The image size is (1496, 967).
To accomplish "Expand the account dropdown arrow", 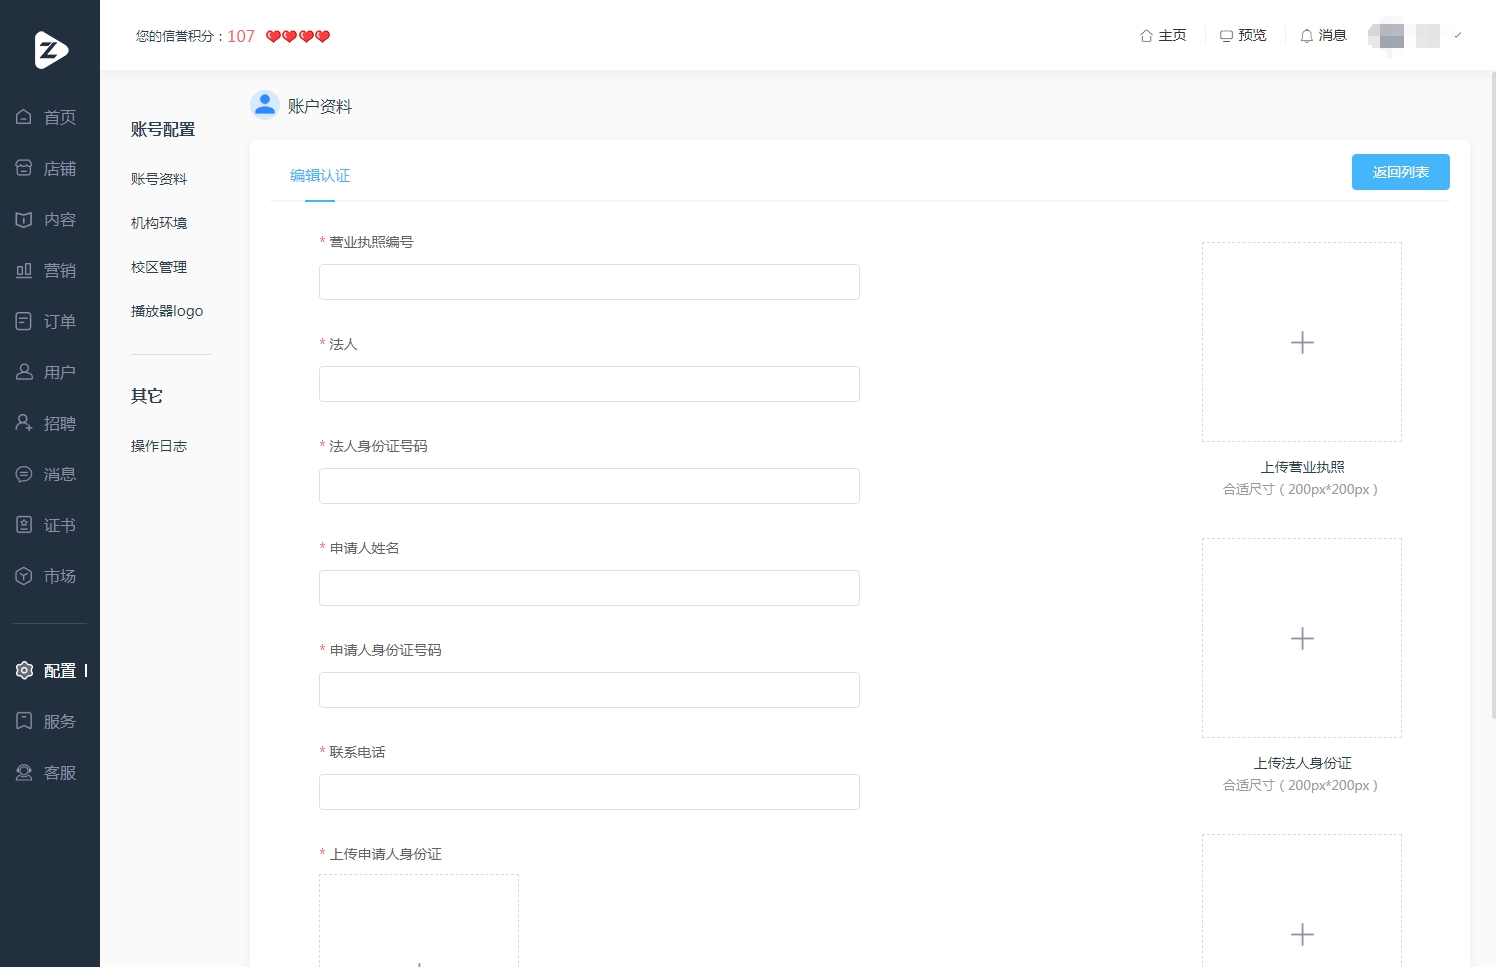I will 1458,35.
